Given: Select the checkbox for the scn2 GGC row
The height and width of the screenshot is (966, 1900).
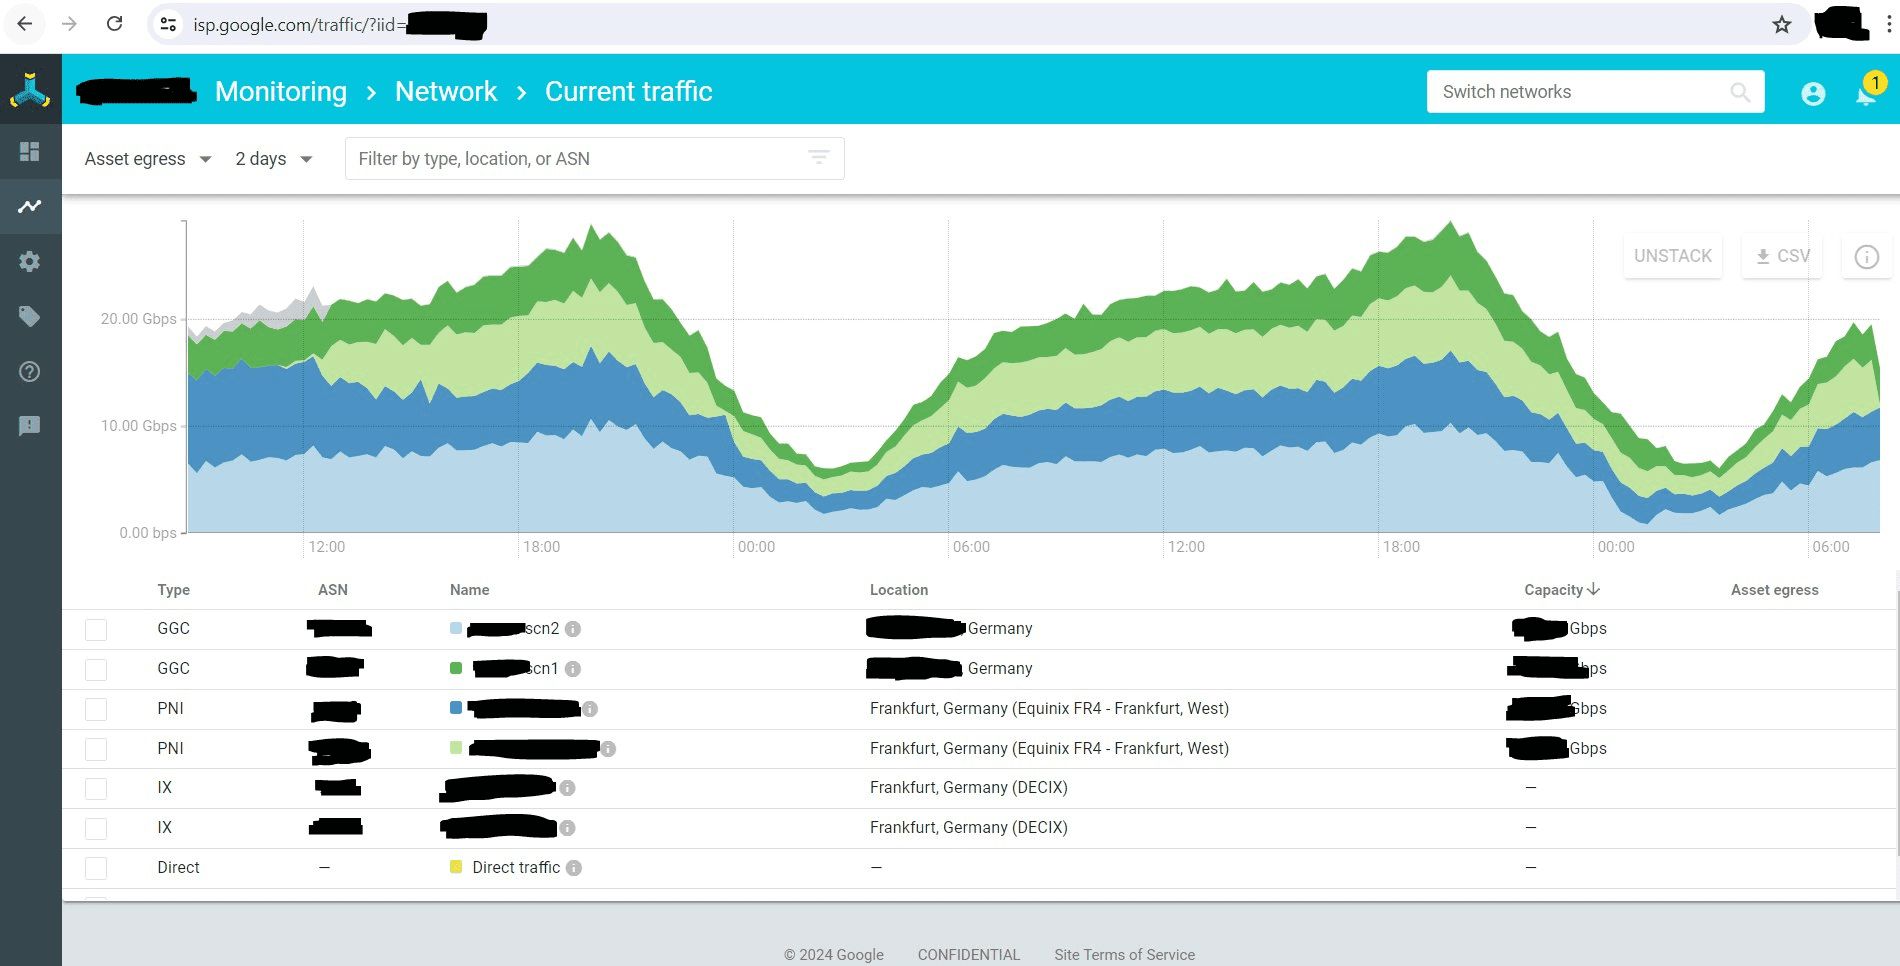Looking at the screenshot, I should (96, 630).
